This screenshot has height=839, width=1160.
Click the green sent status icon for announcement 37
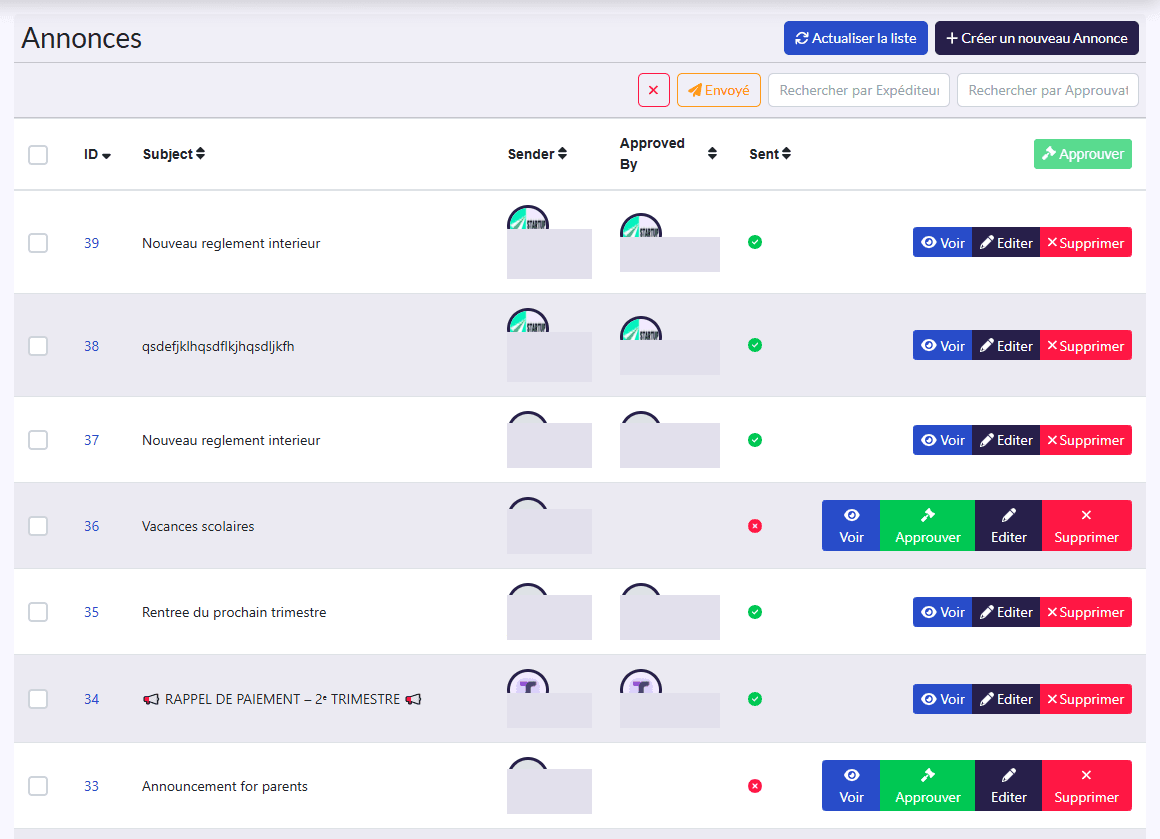click(755, 440)
